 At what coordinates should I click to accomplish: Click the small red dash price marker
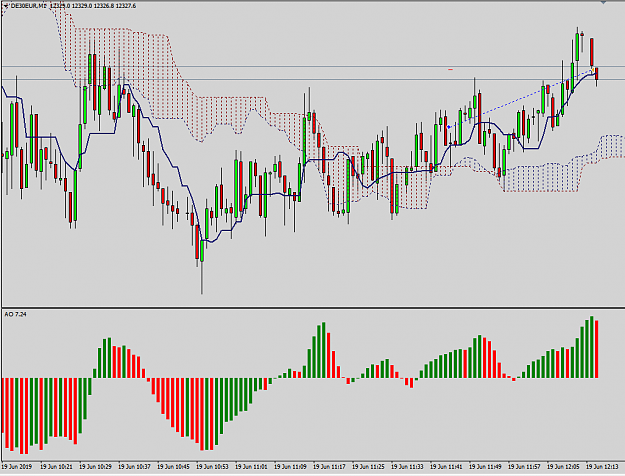(x=450, y=69)
